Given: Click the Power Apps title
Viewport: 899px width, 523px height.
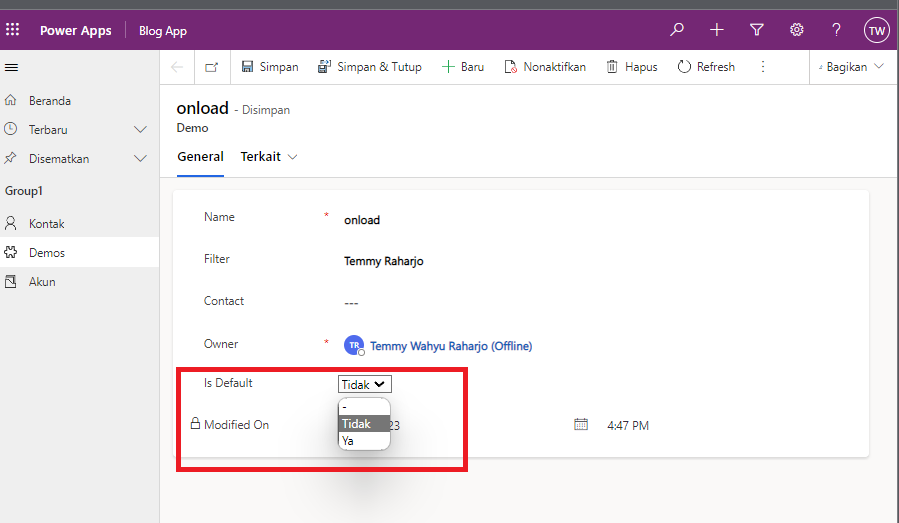Looking at the screenshot, I should 76,30.
